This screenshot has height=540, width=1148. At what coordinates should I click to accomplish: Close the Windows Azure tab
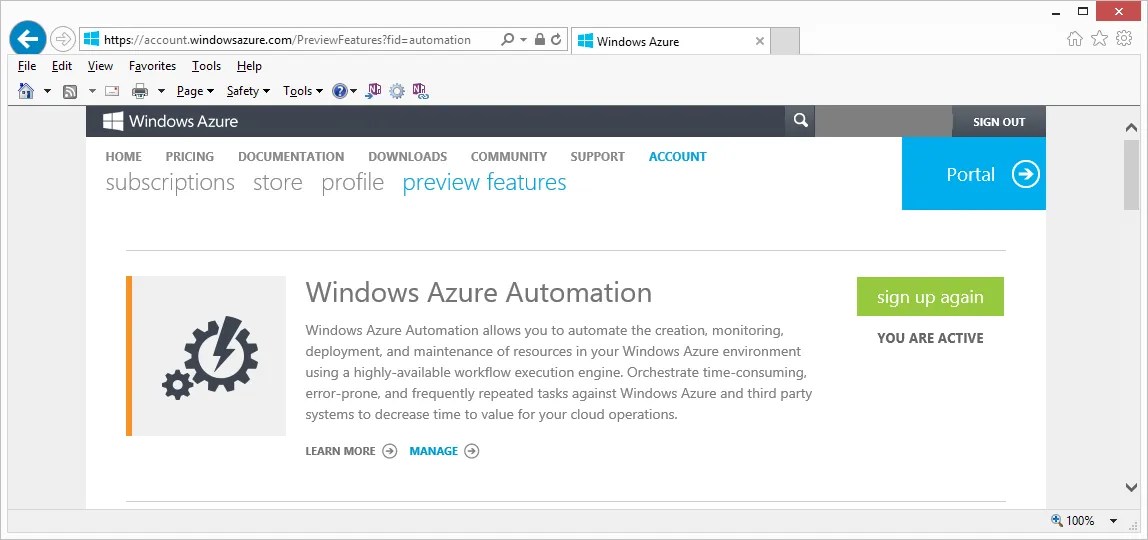pos(759,41)
